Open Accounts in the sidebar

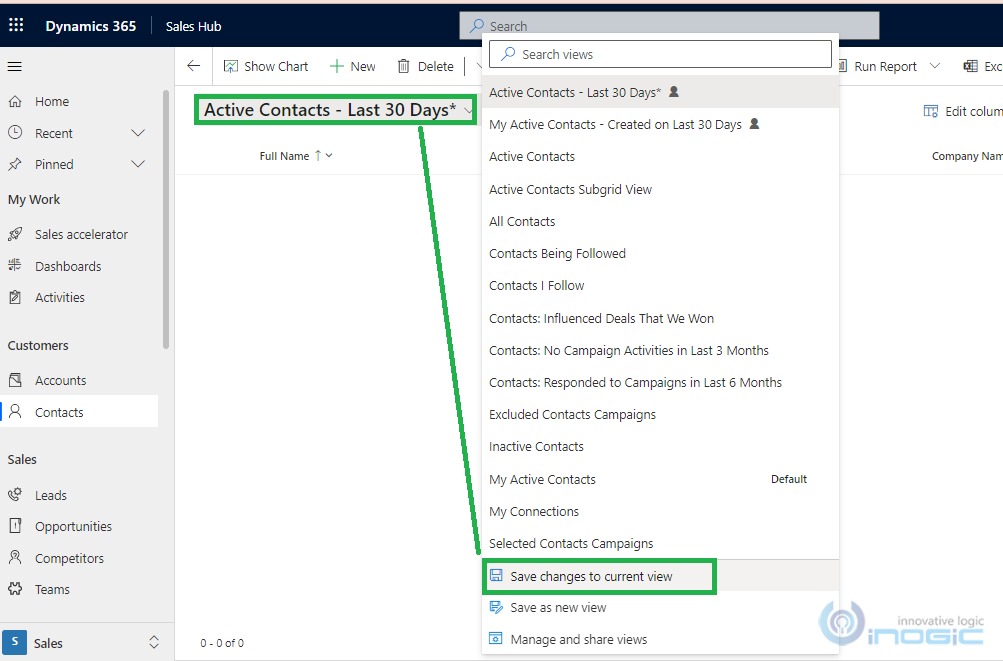pyautogui.click(x=79, y=380)
